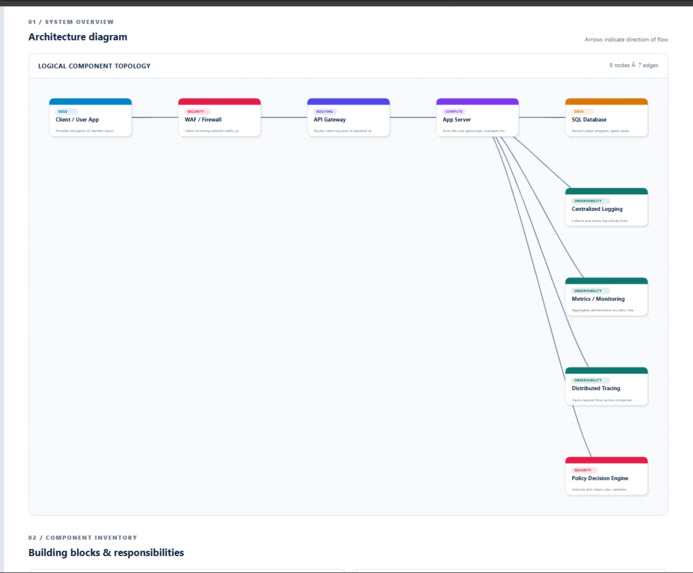The image size is (693, 573).
Task: Select the SQL Database node
Action: coord(607,117)
